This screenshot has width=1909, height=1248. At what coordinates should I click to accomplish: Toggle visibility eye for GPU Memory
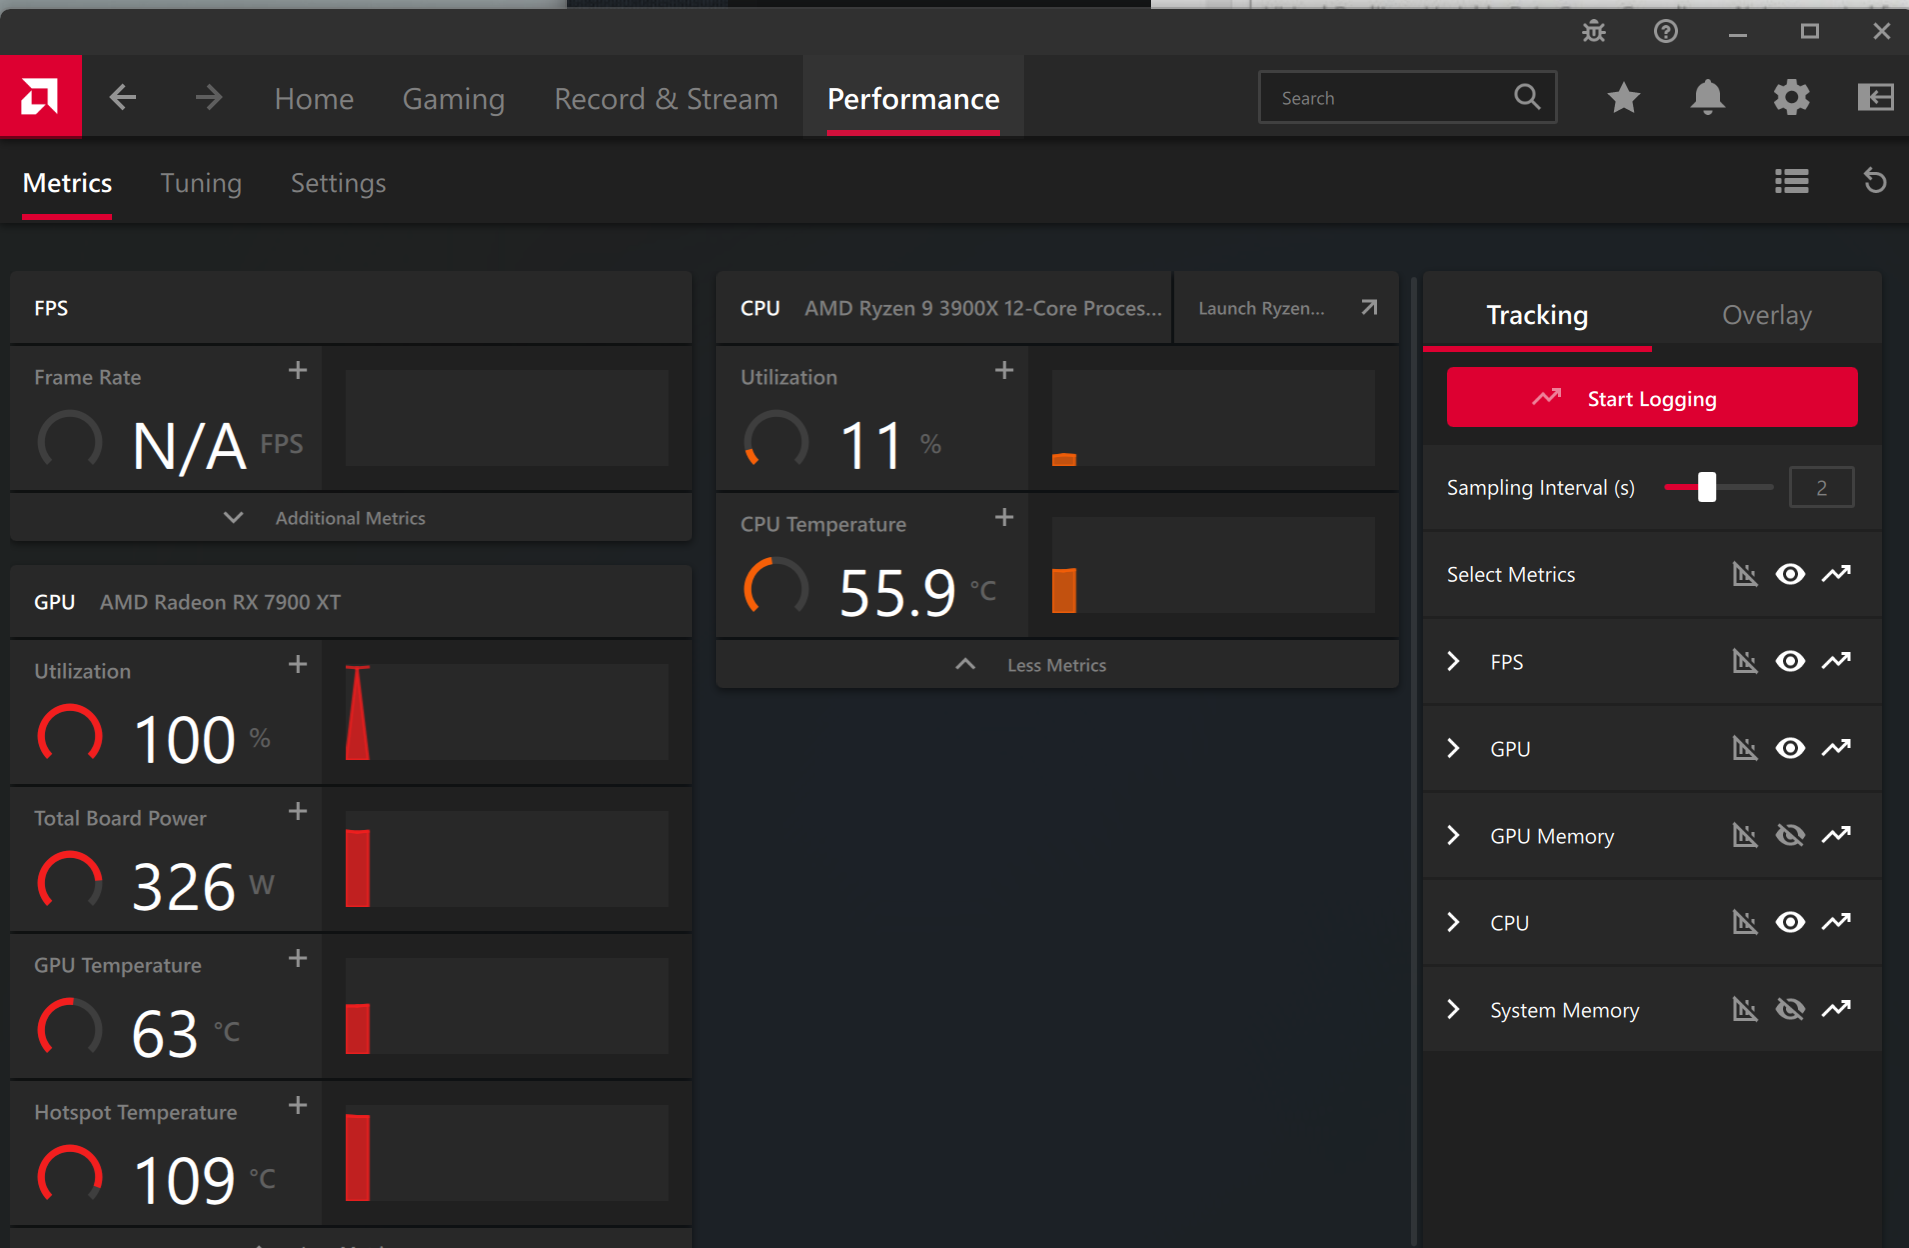point(1790,835)
